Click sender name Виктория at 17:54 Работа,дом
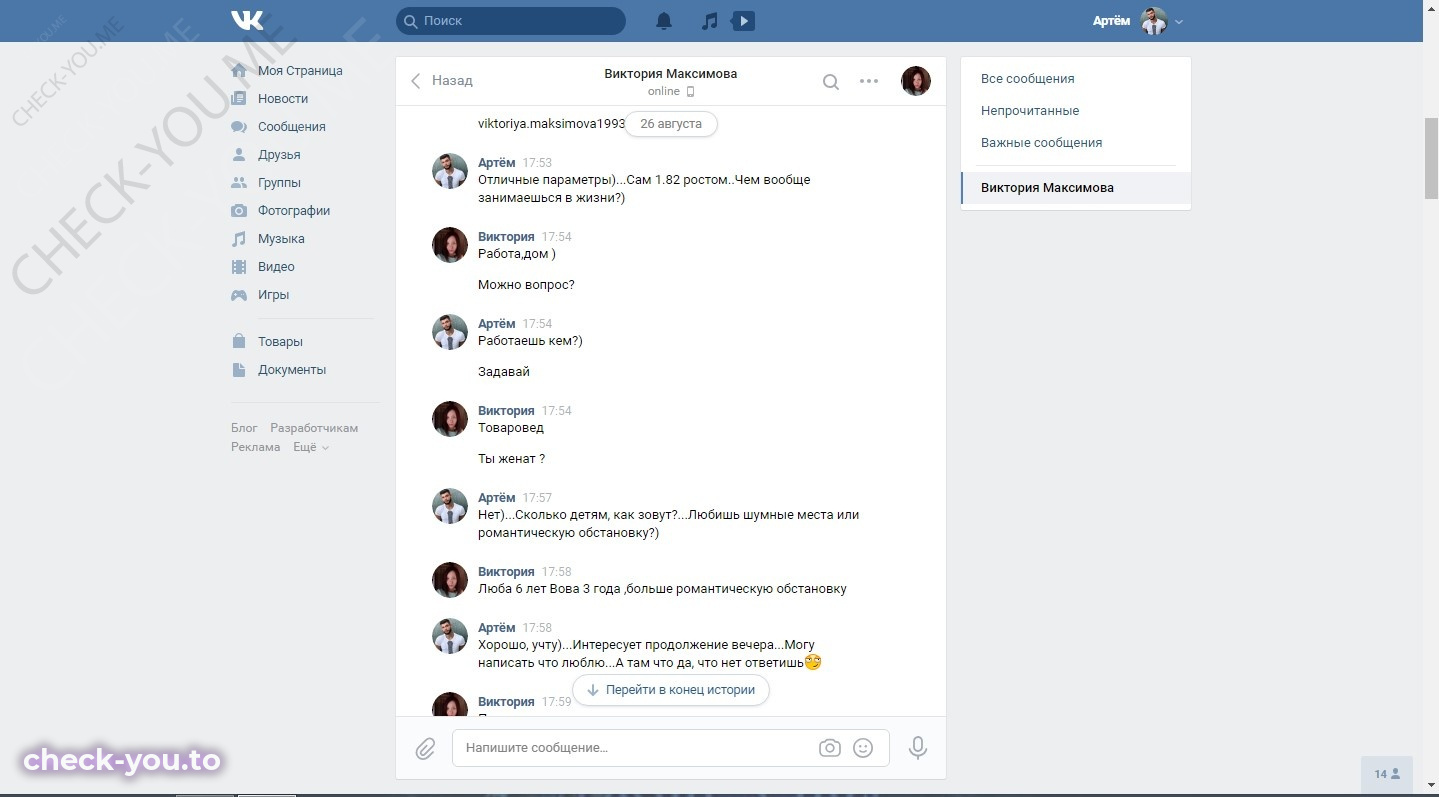This screenshot has height=797, width=1439. [x=506, y=237]
